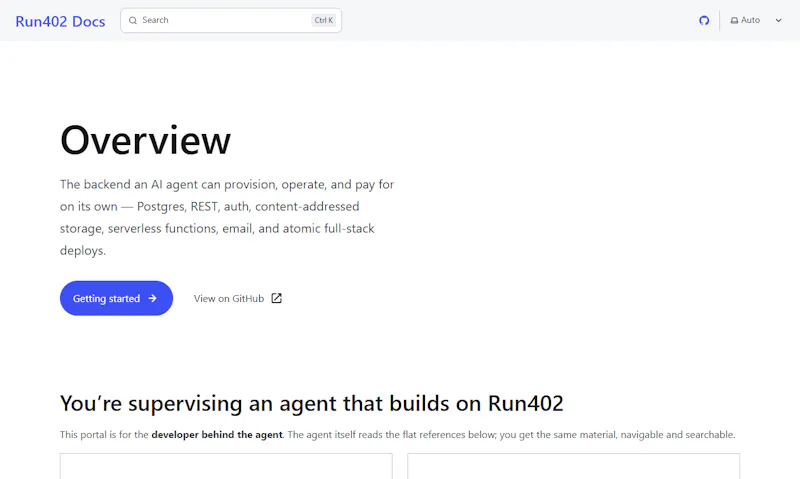Image resolution: width=800 pixels, height=479 pixels.
Task: Click the Getting started button
Action: click(116, 298)
